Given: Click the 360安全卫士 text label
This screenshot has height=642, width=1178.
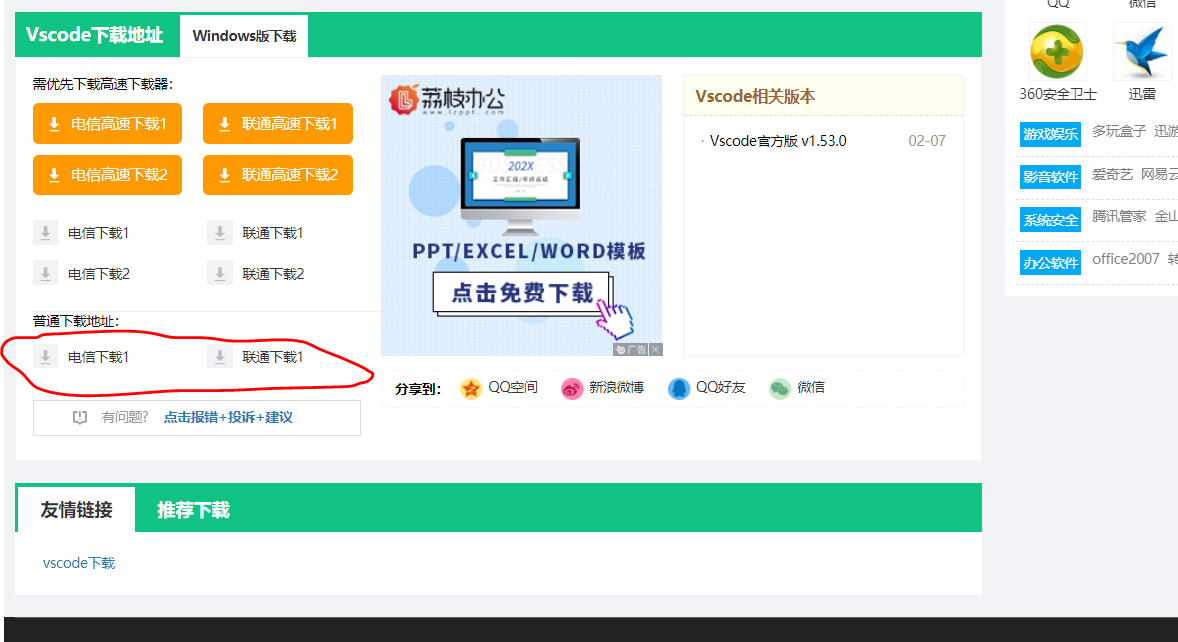Looking at the screenshot, I should click(1058, 95).
